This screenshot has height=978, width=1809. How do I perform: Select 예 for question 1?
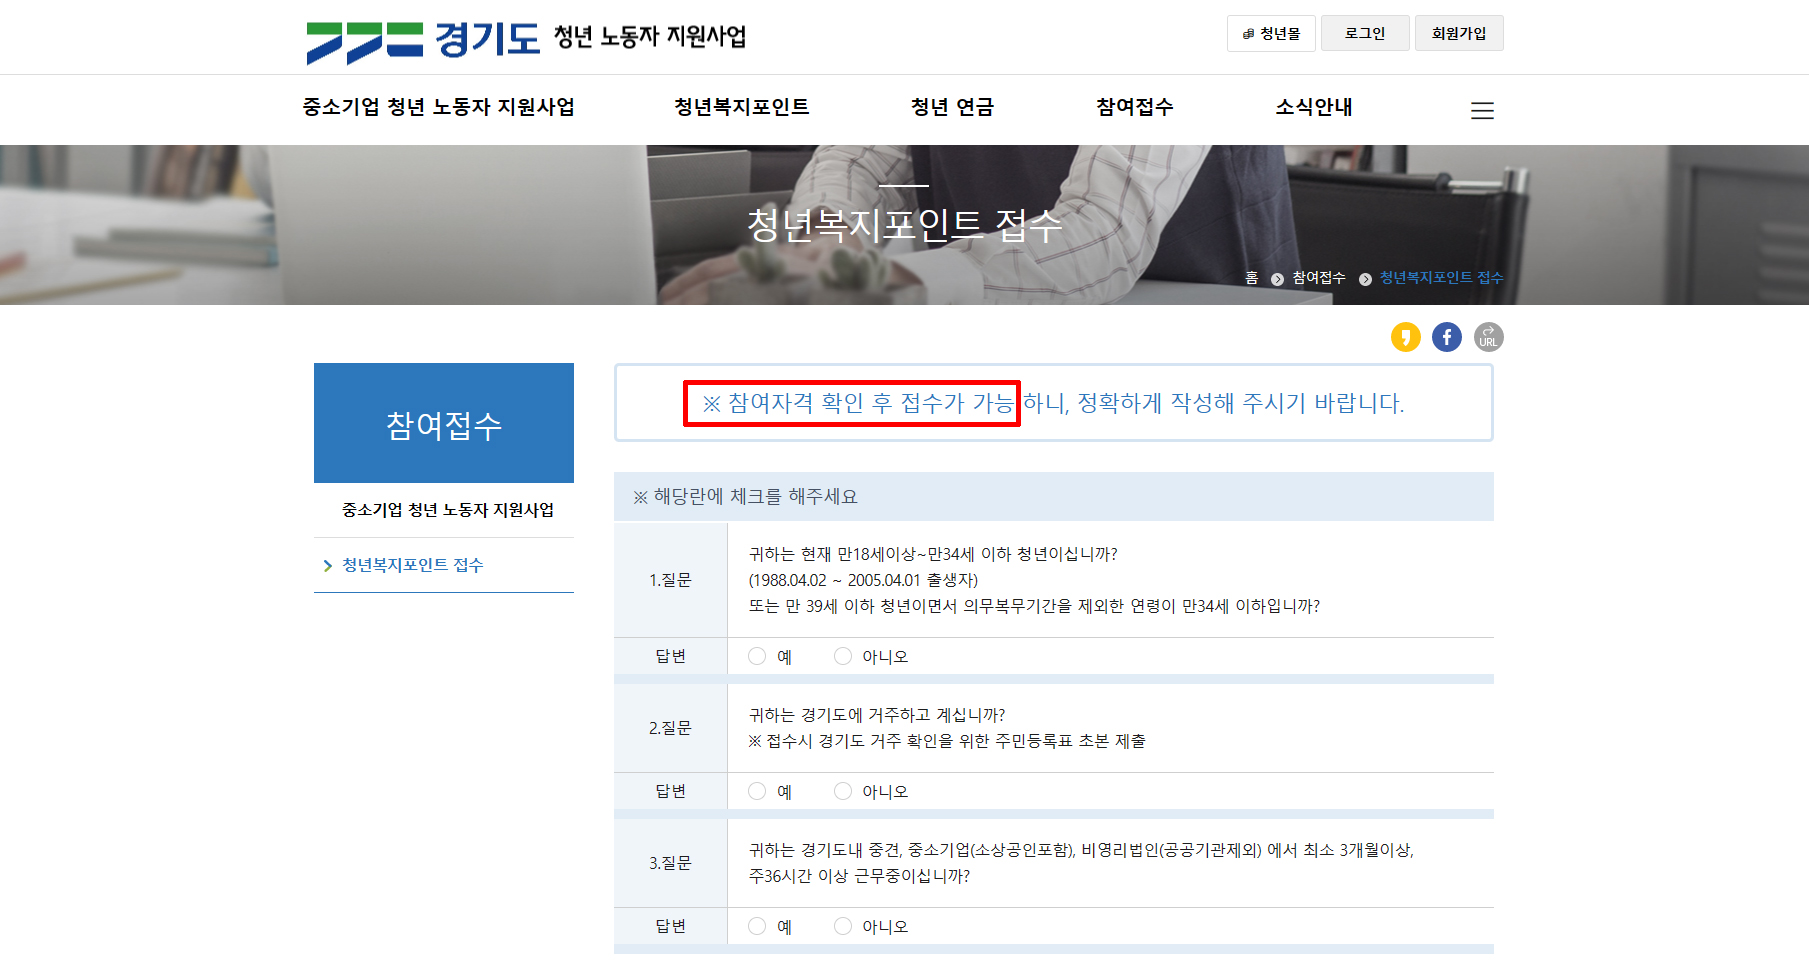[757, 655]
